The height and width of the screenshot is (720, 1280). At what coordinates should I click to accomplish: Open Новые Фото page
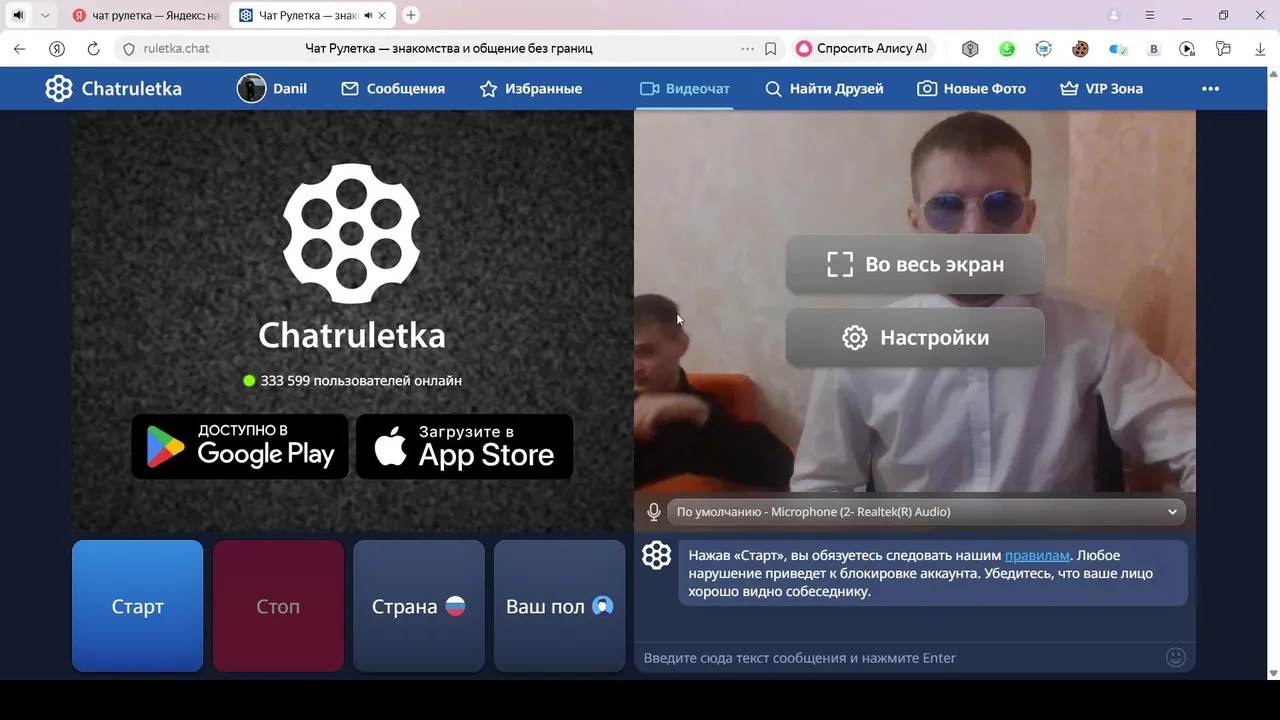coord(972,88)
